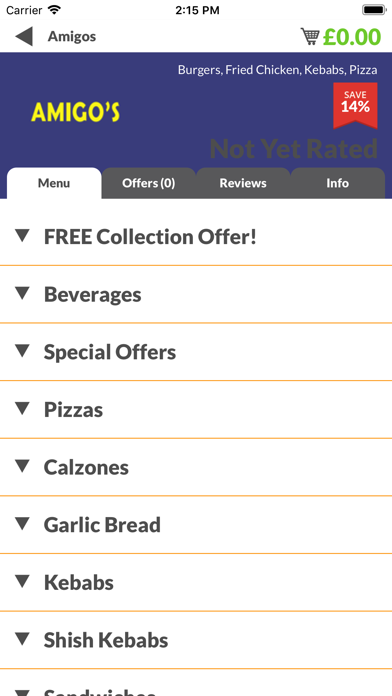The height and width of the screenshot is (696, 392).
Task: Open the shopping cart icon
Action: [x=310, y=36]
